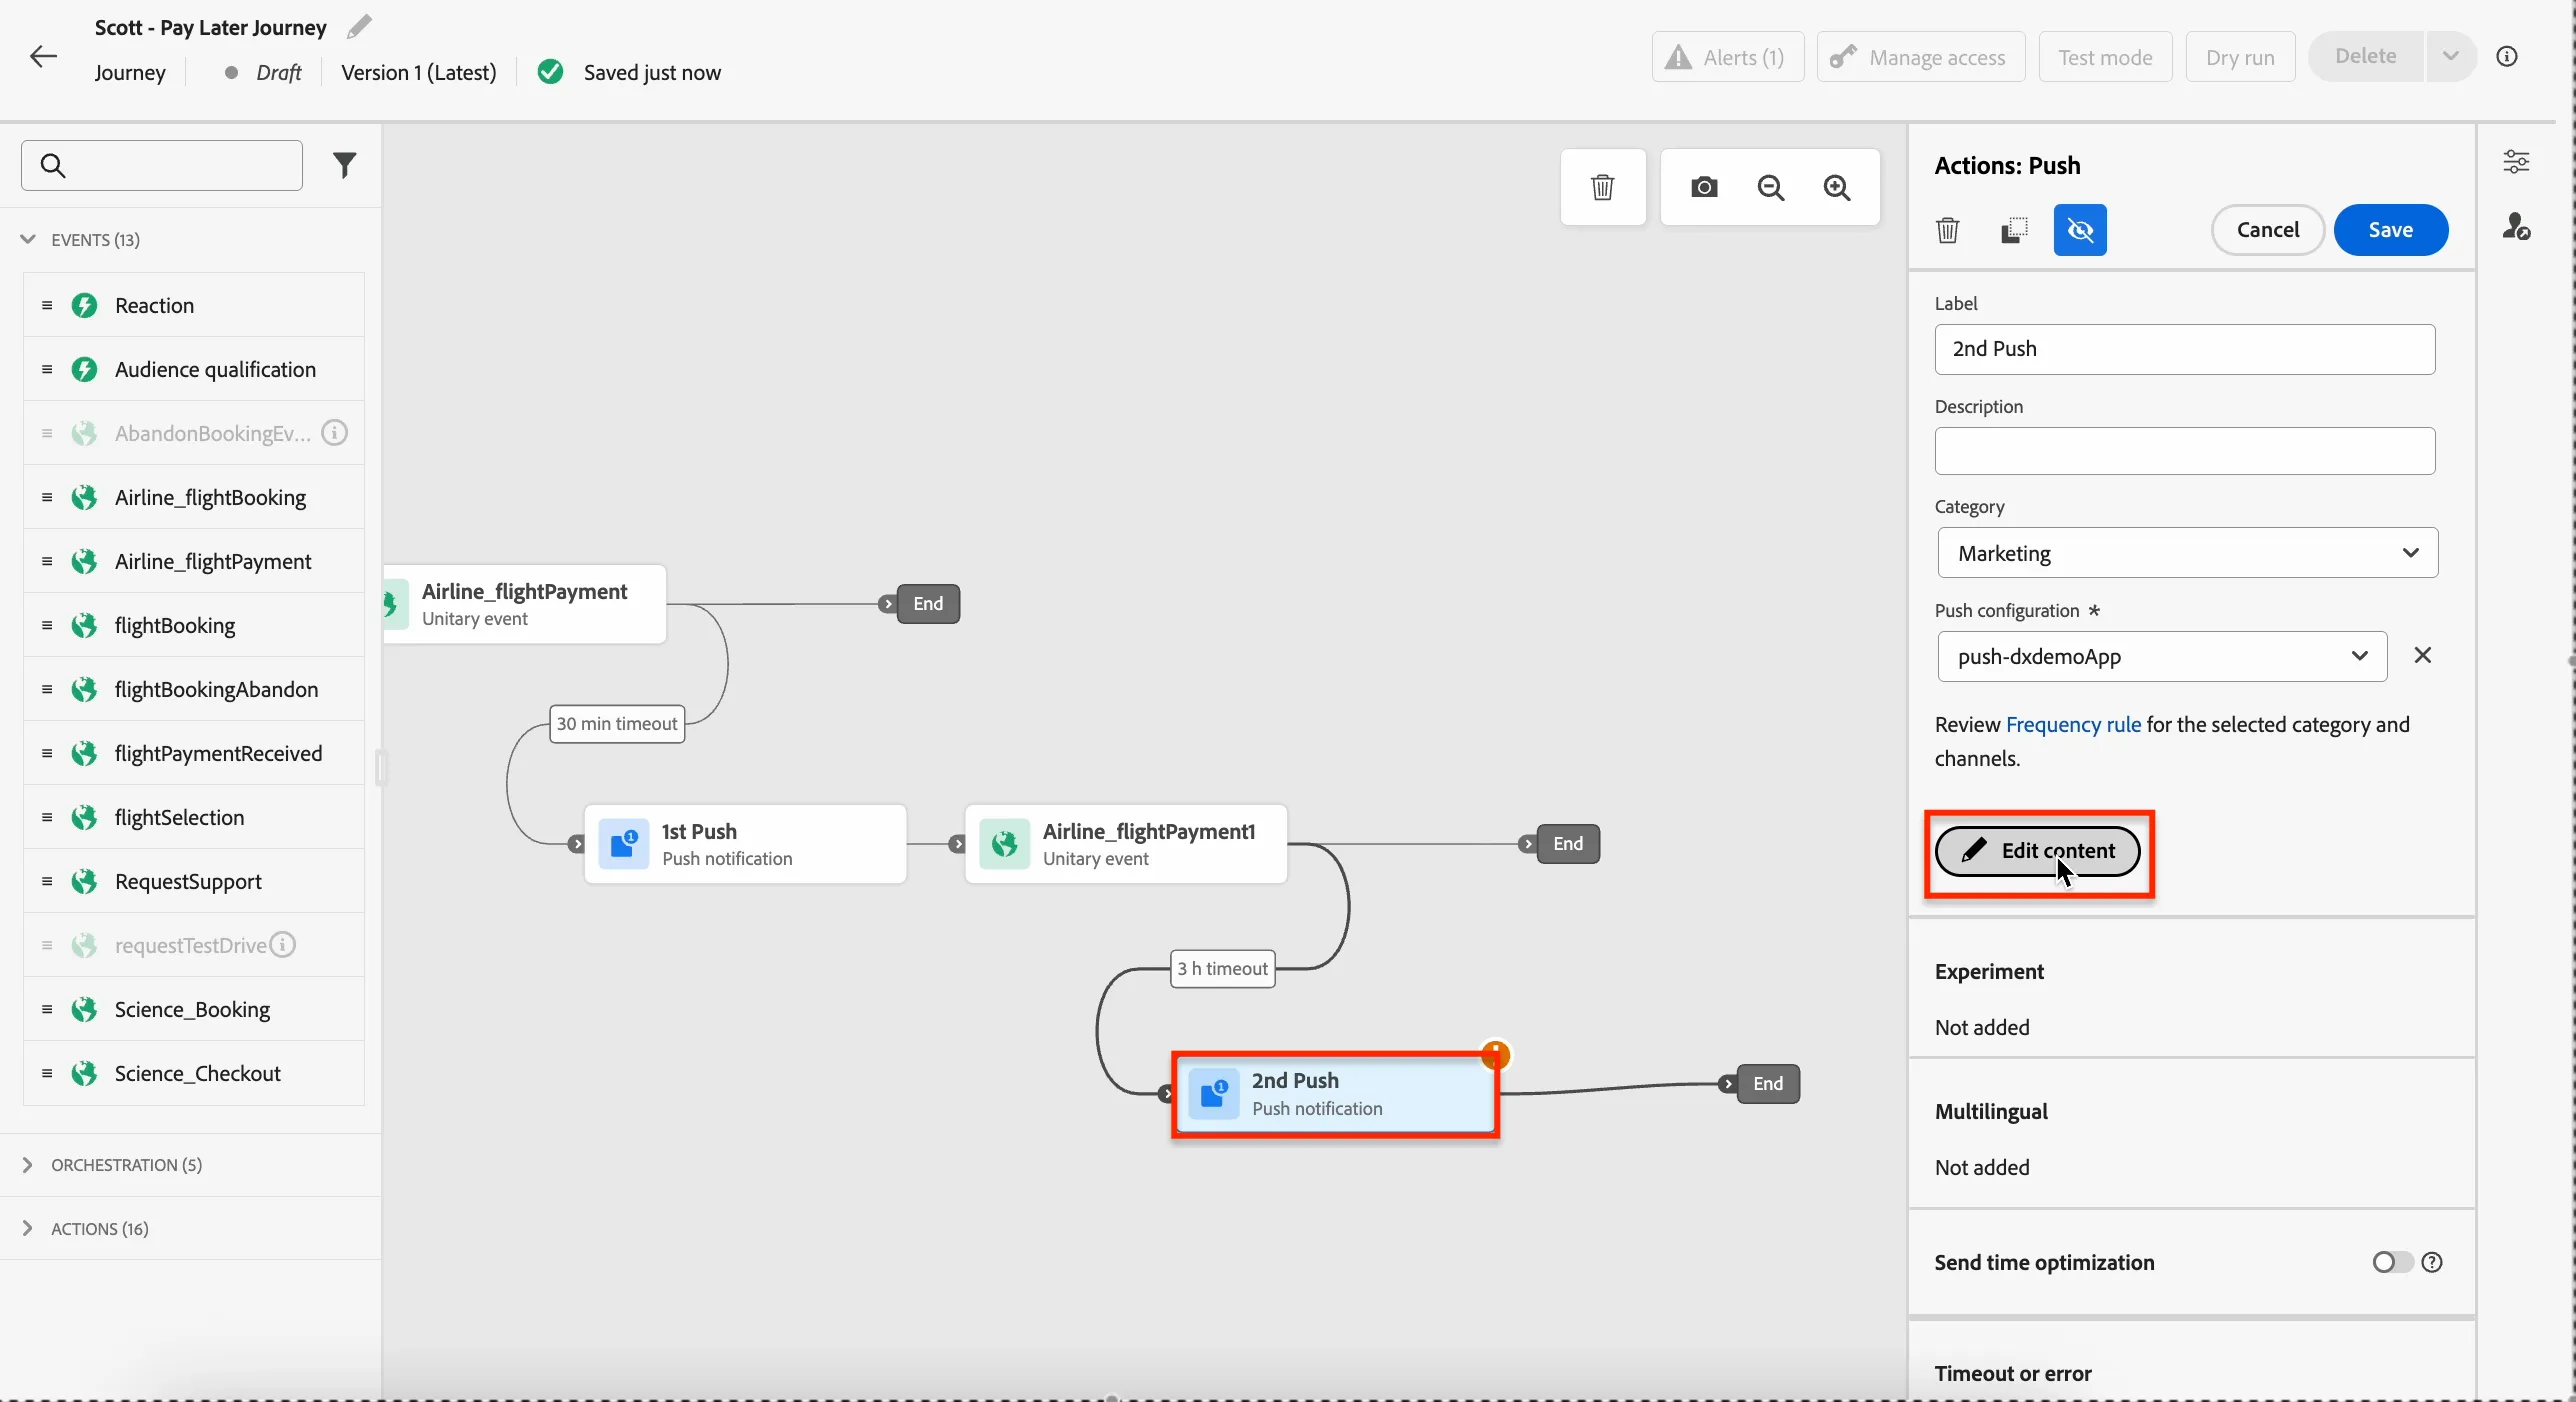Select the flightPaymentReceived event
The height and width of the screenshot is (1402, 2576).
[194, 753]
